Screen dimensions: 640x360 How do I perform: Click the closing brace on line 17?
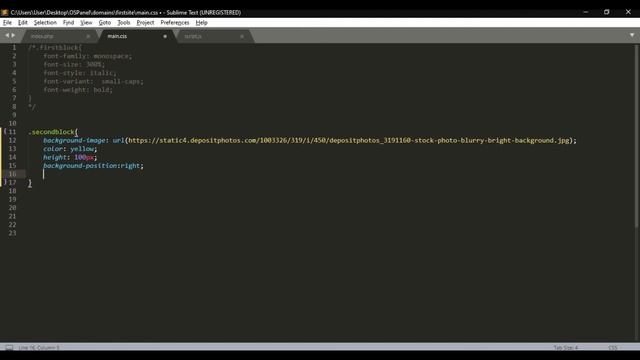30,183
